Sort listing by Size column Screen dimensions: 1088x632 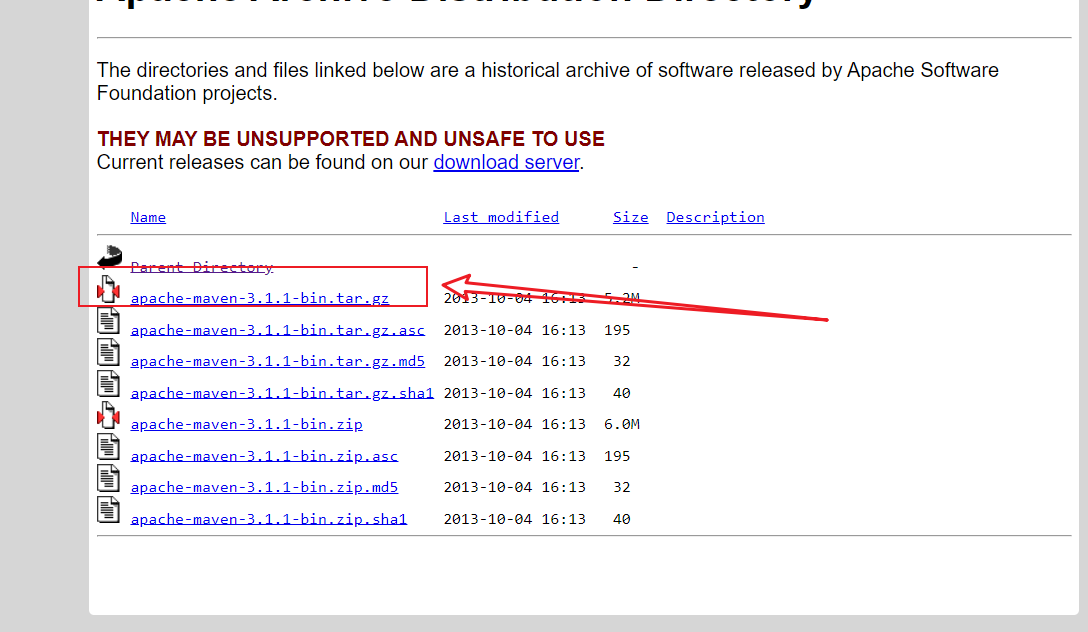pyautogui.click(x=630, y=217)
